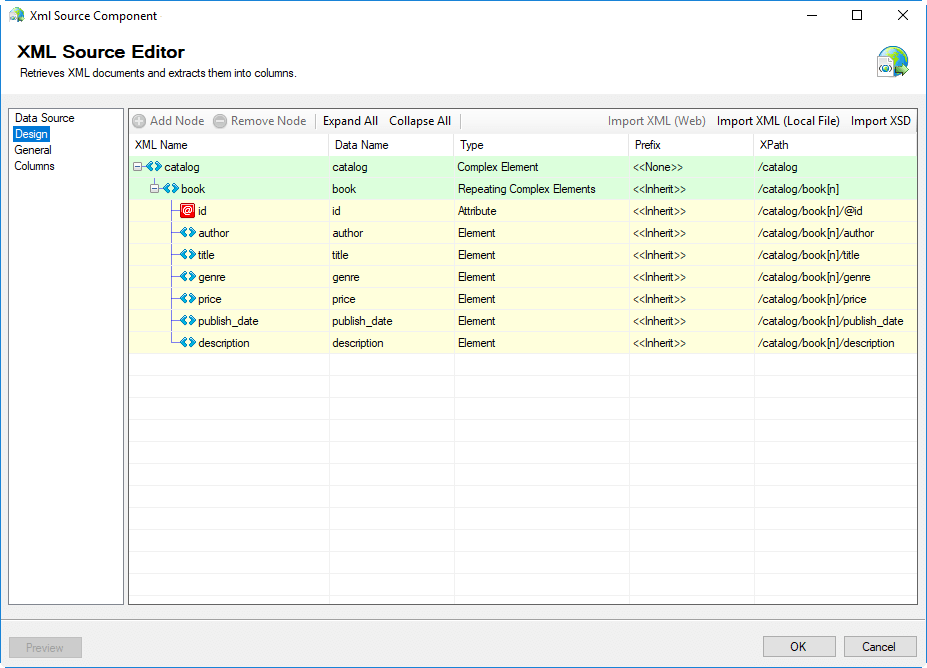Viewport: 927px width, 668px height.
Task: Click the catalog element node icon
Action: [154, 167]
